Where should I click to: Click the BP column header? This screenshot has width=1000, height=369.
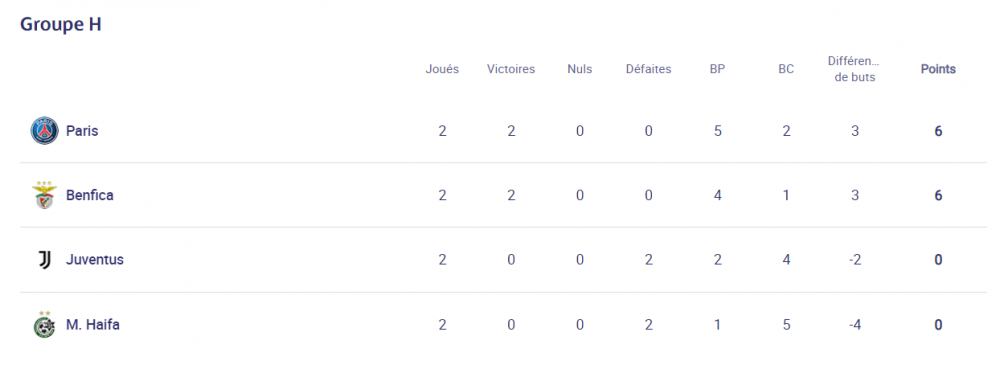point(717,69)
